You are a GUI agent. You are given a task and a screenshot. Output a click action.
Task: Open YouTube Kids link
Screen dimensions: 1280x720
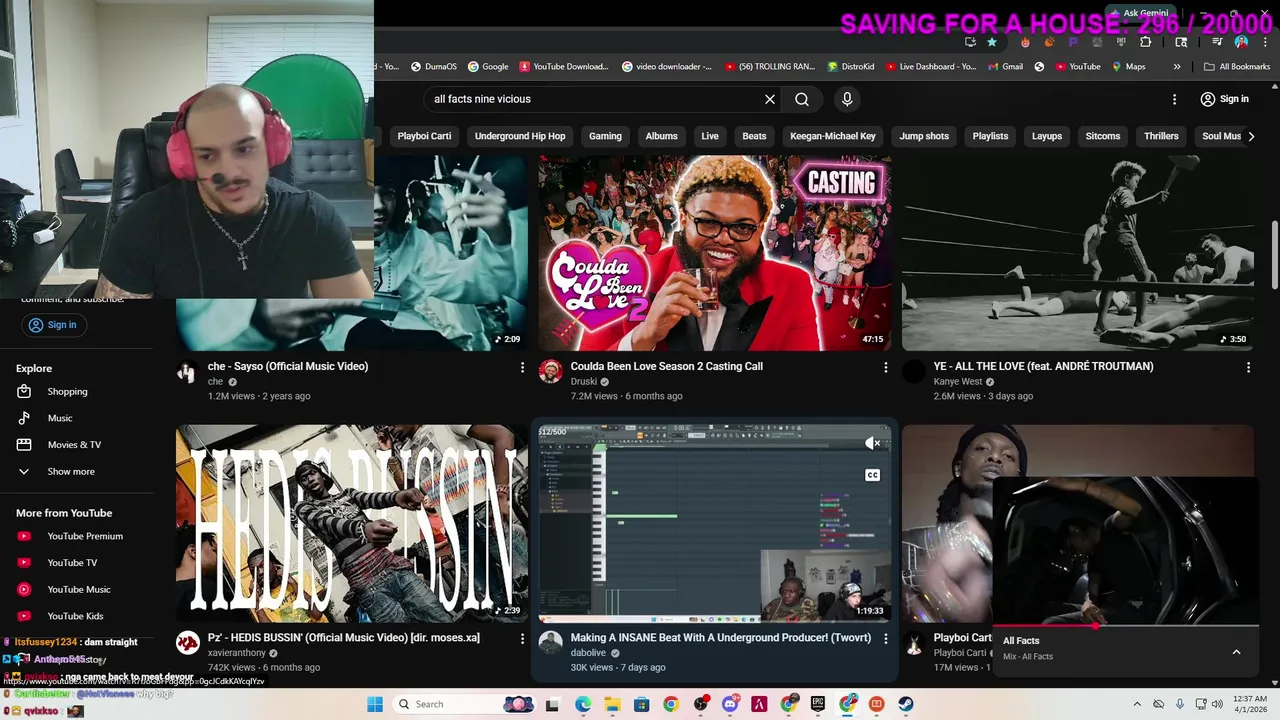[x=75, y=616]
